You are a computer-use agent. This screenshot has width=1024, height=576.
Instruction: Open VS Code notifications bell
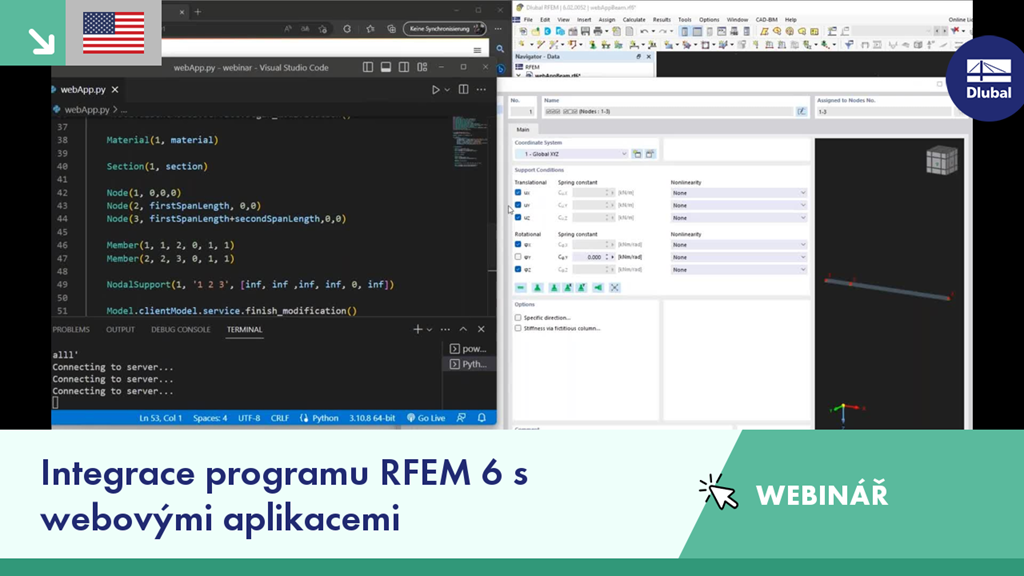click(x=482, y=418)
